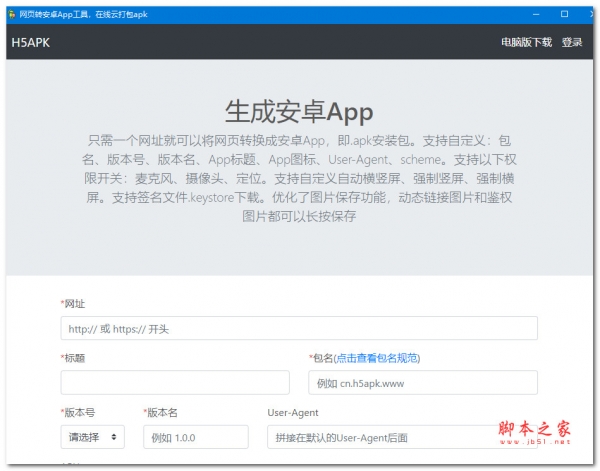Click the 标题 label text
This screenshot has width=600, height=471.
[x=73, y=358]
